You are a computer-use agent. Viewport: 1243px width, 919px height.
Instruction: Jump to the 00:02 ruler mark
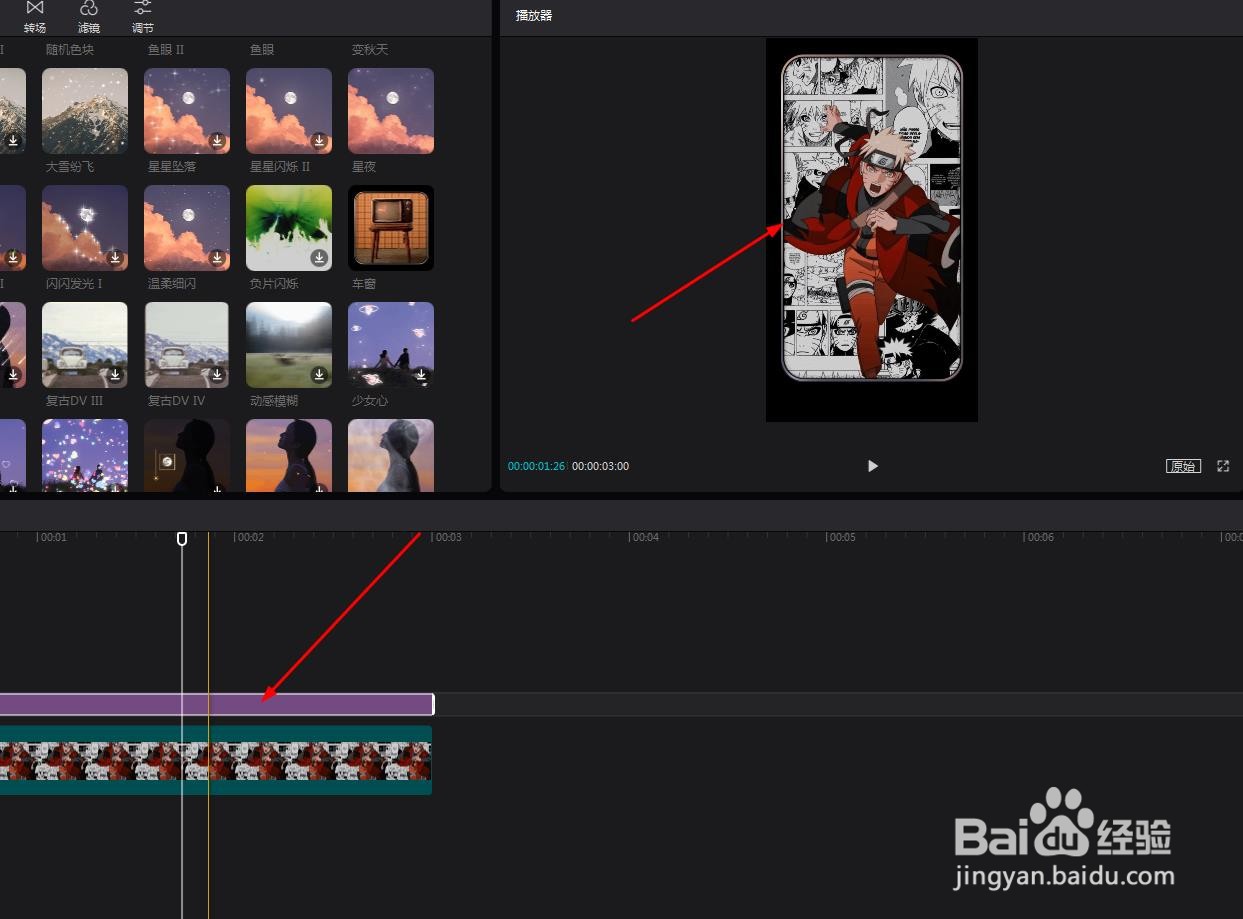pyautogui.click(x=249, y=538)
